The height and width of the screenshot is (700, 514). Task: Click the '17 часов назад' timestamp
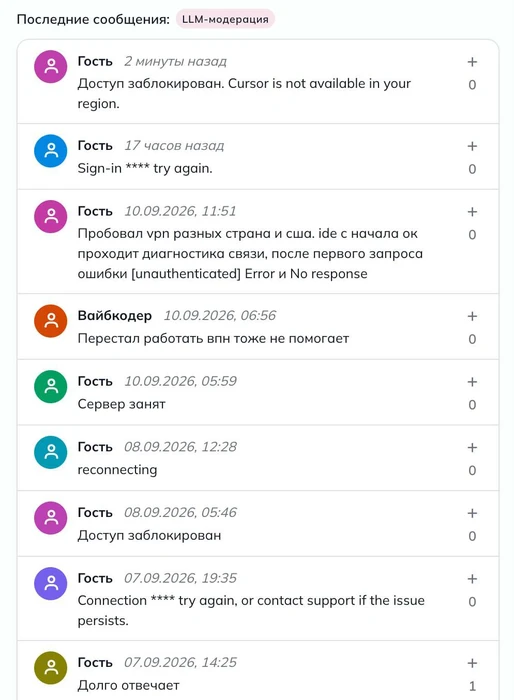pyautogui.click(x=174, y=146)
